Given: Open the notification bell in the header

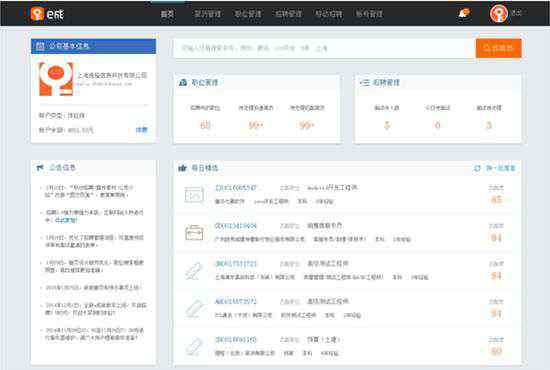Looking at the screenshot, I should tap(464, 14).
